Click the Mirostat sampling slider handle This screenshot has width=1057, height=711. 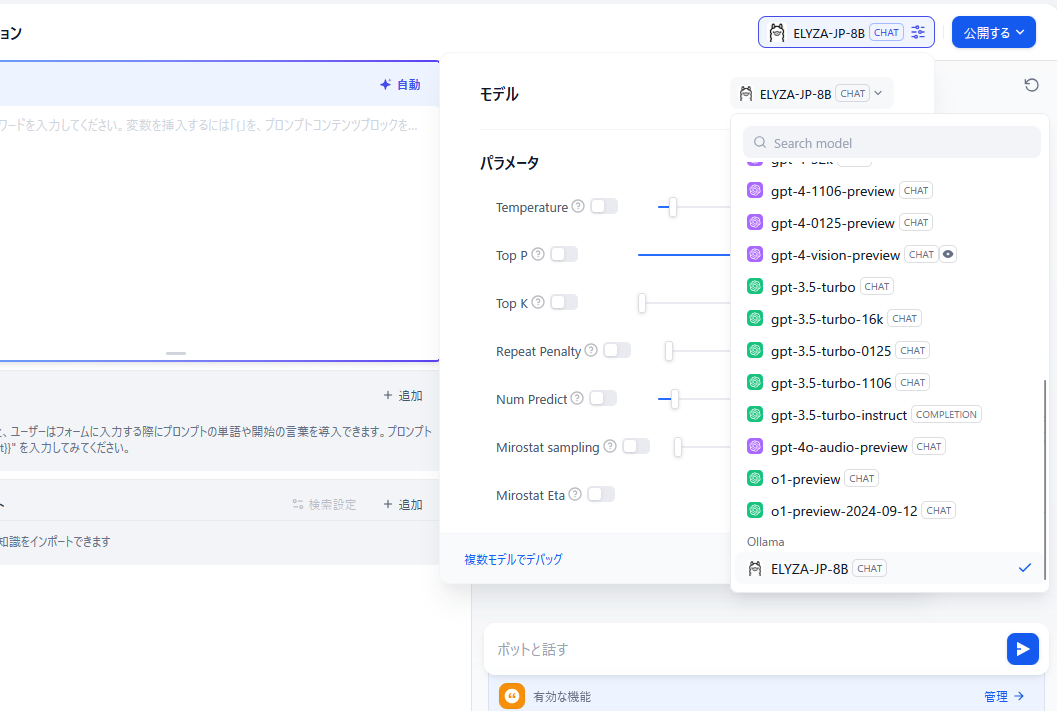pos(677,447)
